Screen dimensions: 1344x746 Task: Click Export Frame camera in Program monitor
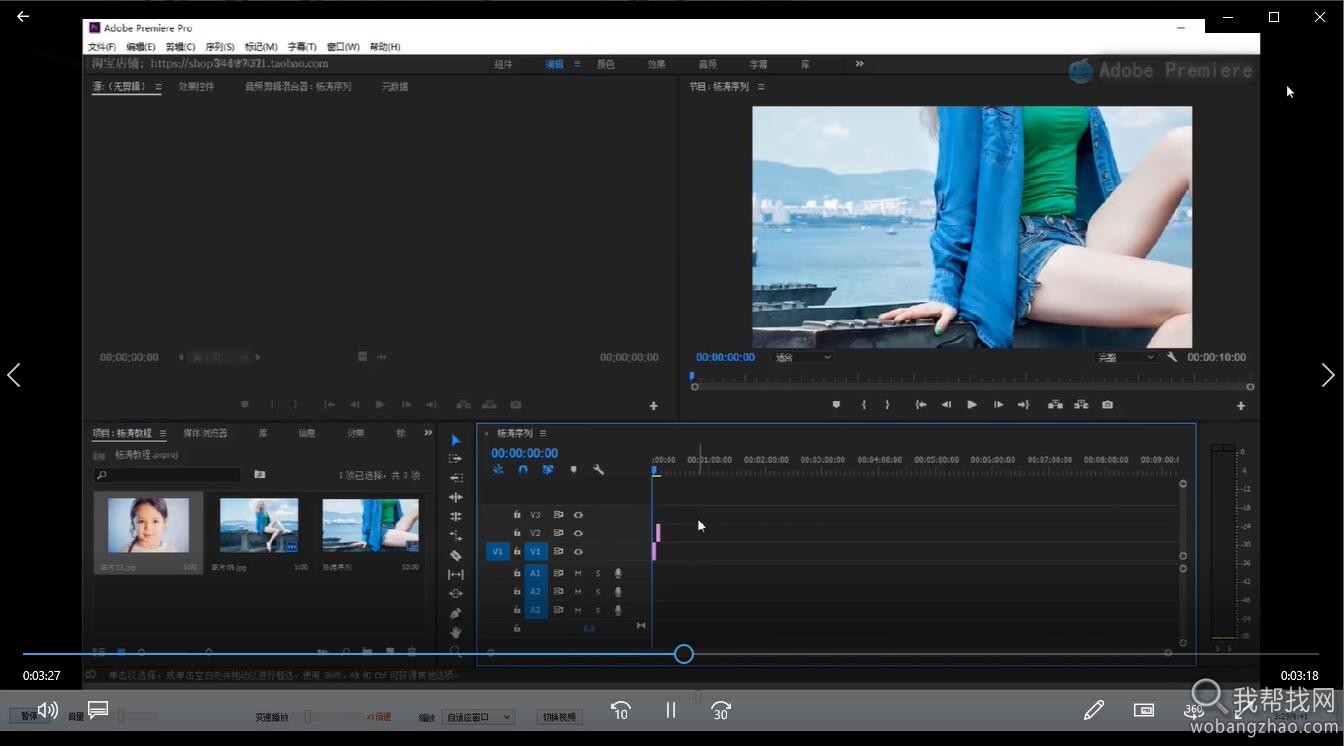[x=1107, y=405]
